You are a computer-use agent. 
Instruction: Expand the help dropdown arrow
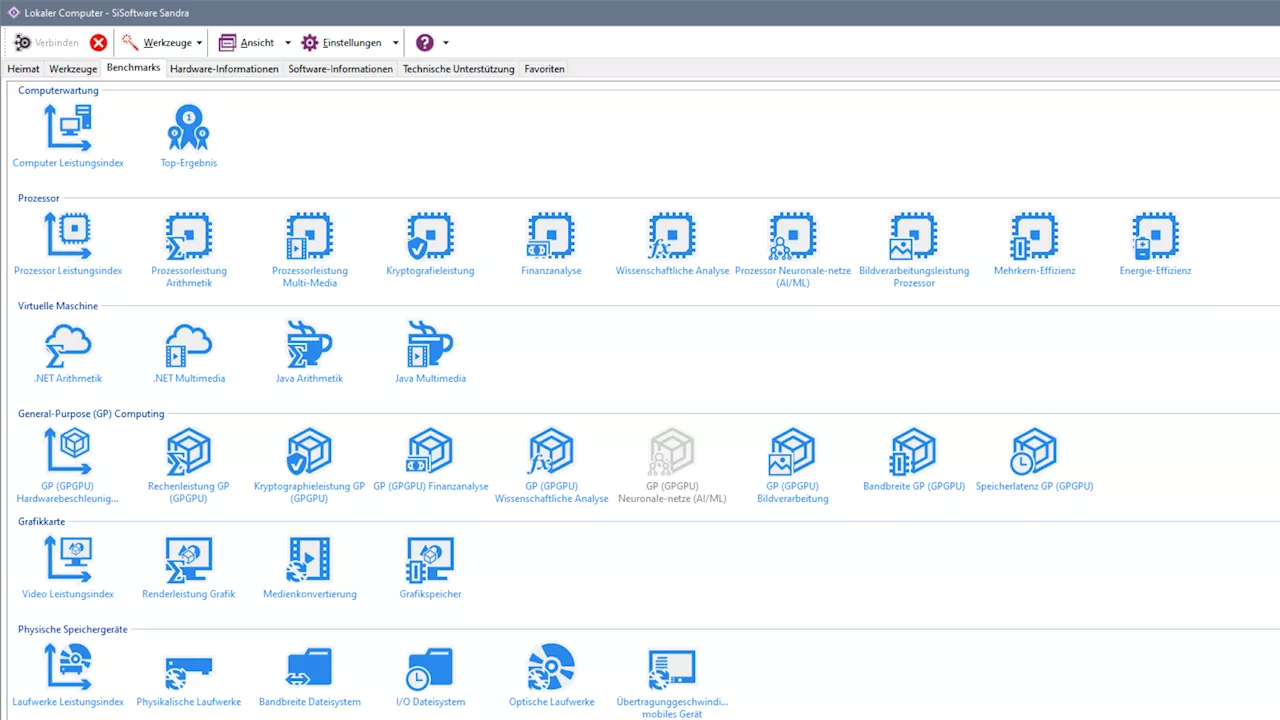click(x=446, y=43)
